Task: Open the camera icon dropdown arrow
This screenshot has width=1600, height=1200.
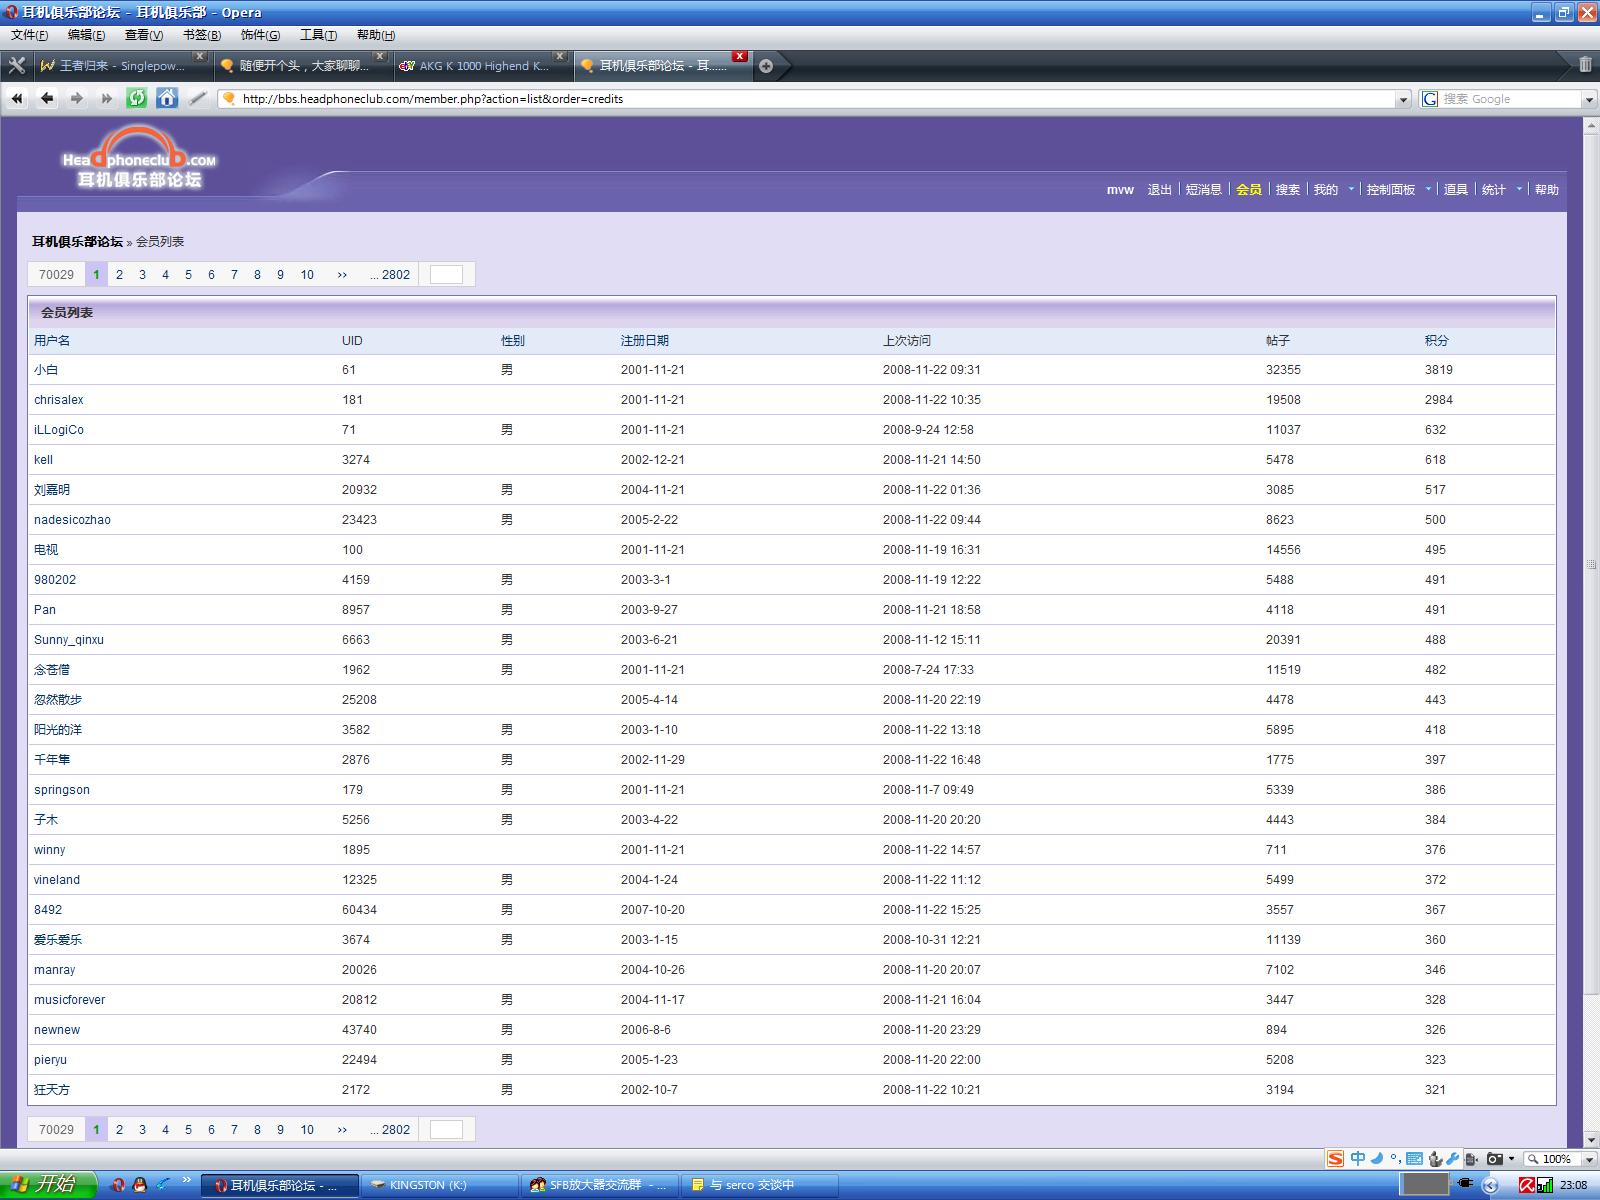Action: (1511, 1159)
